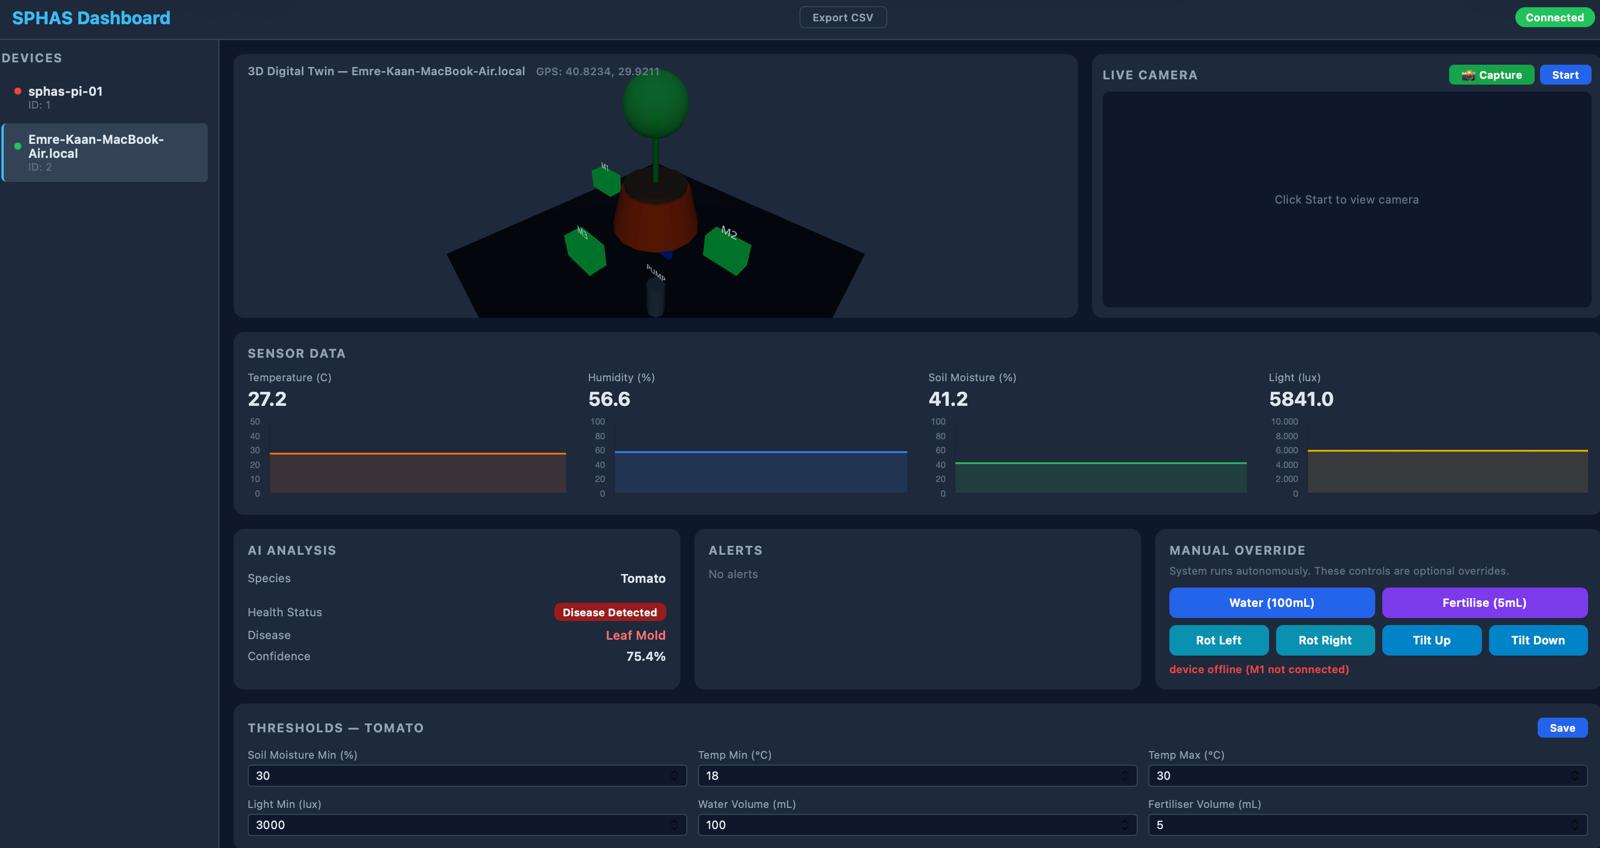Click the red plant pot model
The width and height of the screenshot is (1600, 848).
pyautogui.click(x=655, y=212)
